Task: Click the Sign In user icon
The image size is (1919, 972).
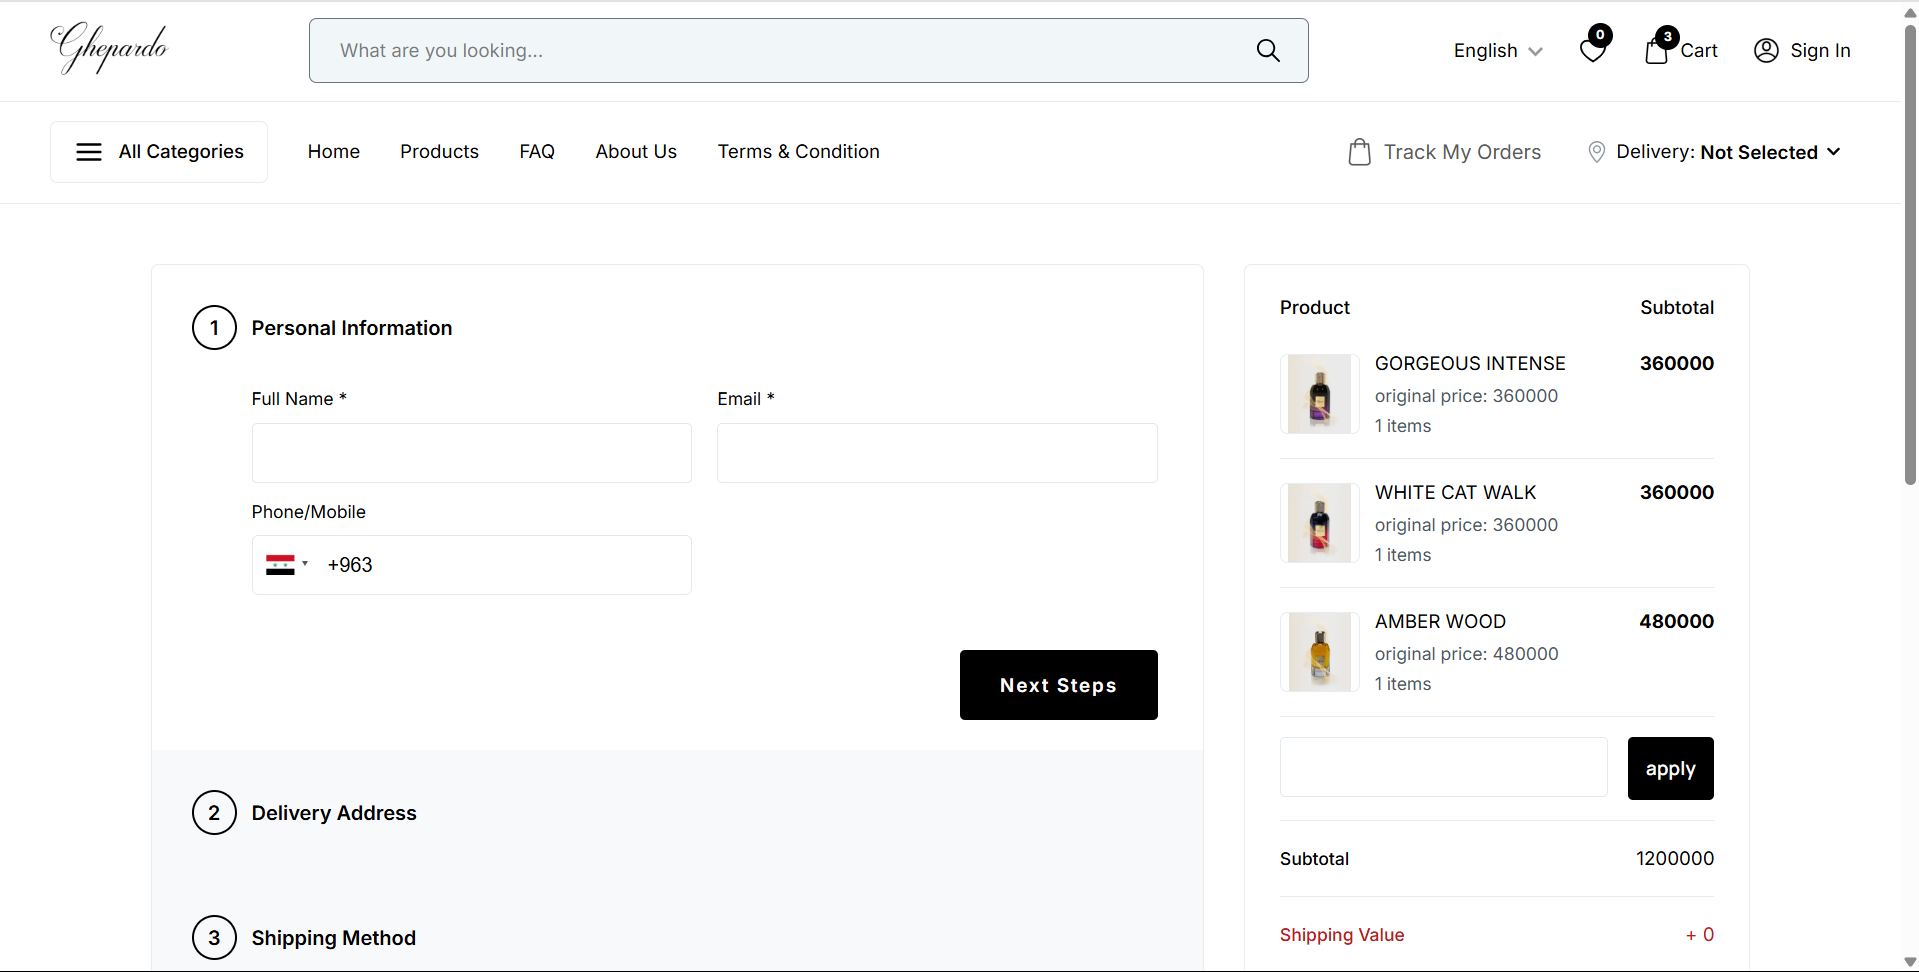Action: click(1766, 50)
